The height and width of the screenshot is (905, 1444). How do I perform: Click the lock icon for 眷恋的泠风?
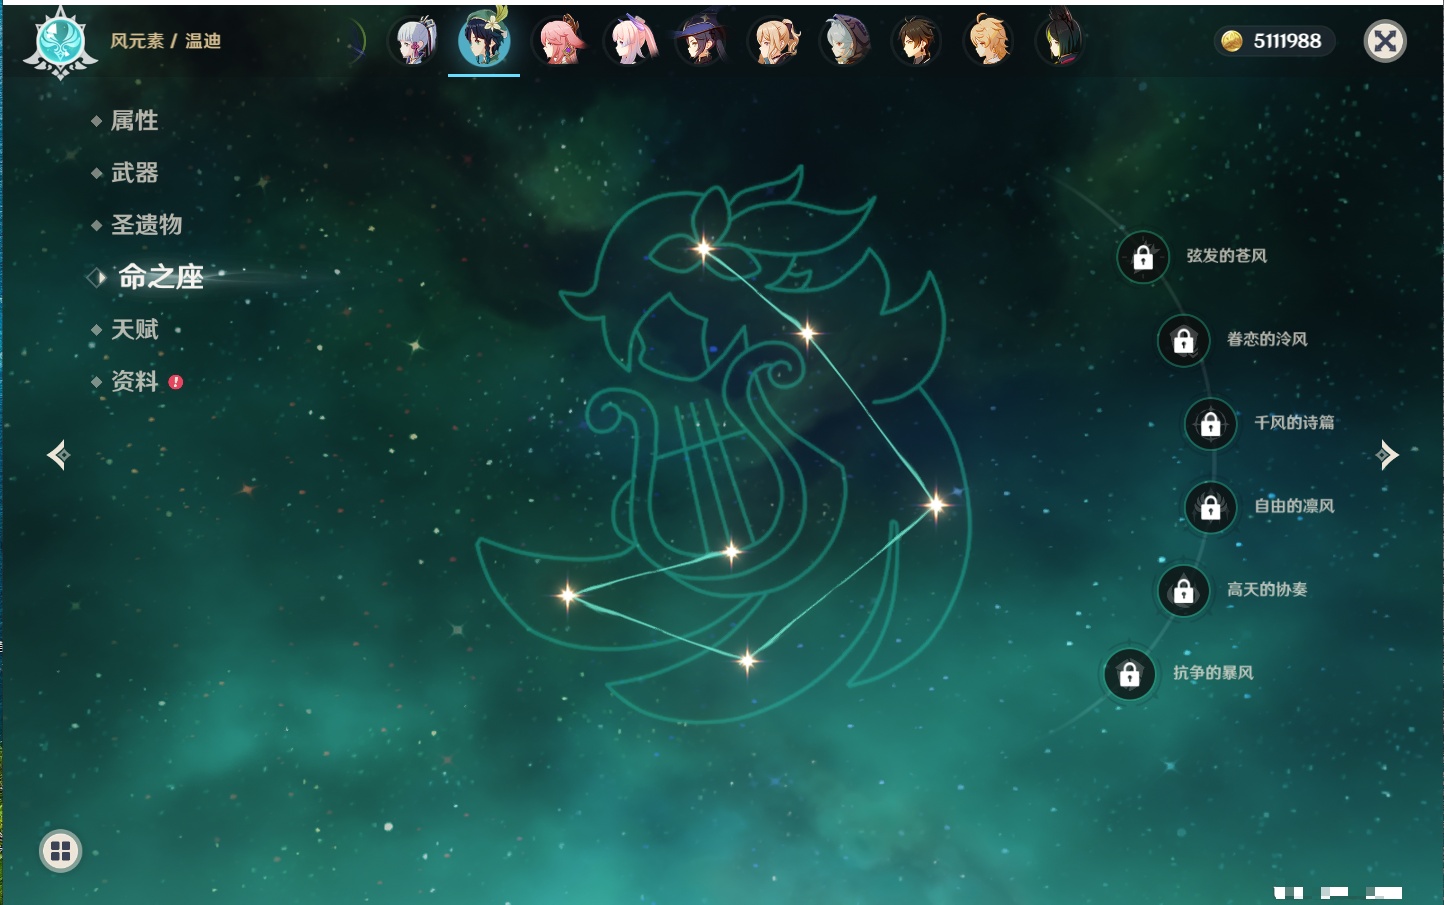pyautogui.click(x=1183, y=341)
